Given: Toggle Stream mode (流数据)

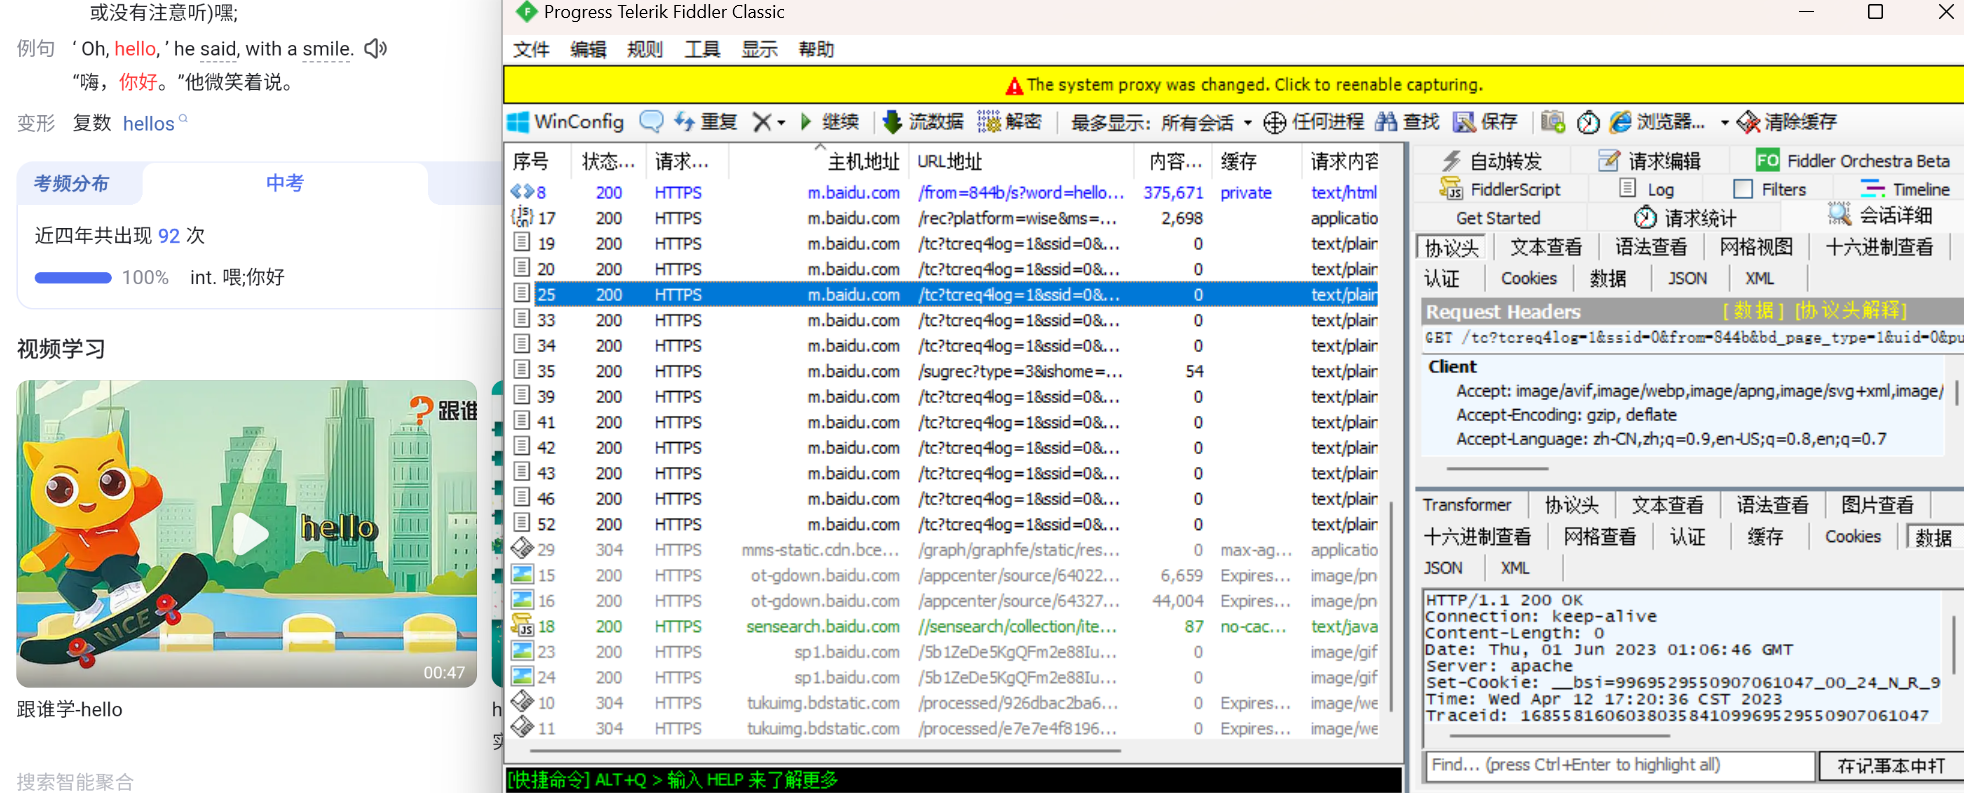Looking at the screenshot, I should [922, 122].
